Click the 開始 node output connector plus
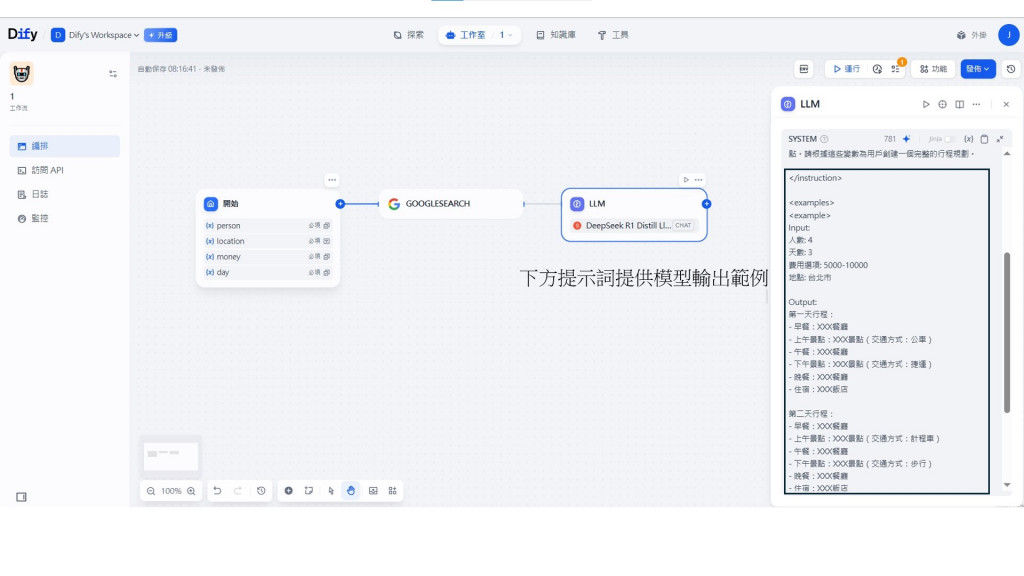1024x576 pixels. pyautogui.click(x=340, y=204)
